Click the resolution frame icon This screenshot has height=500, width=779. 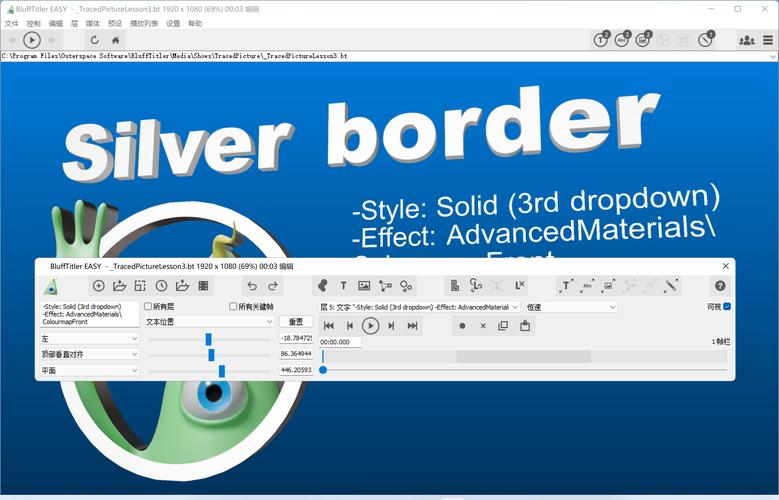pos(140,286)
